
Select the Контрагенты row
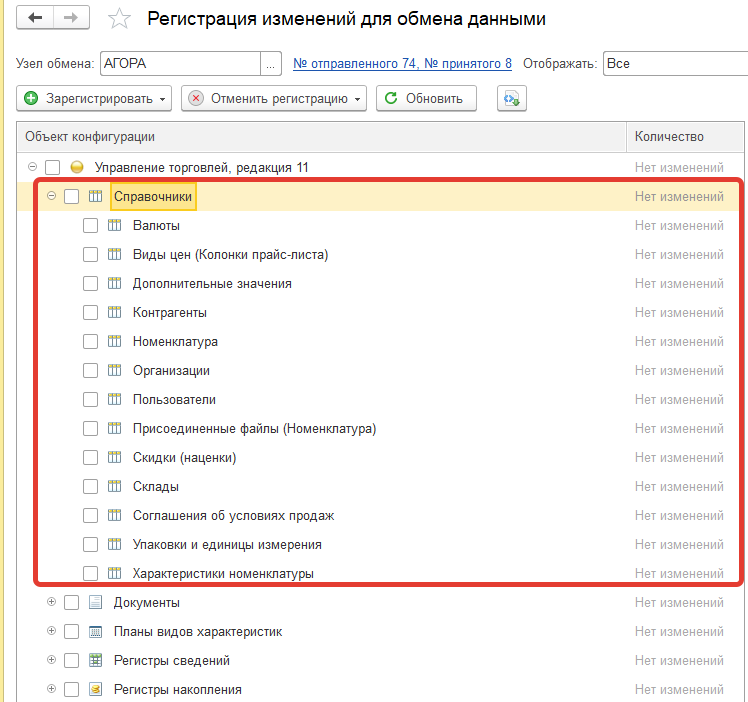170,313
